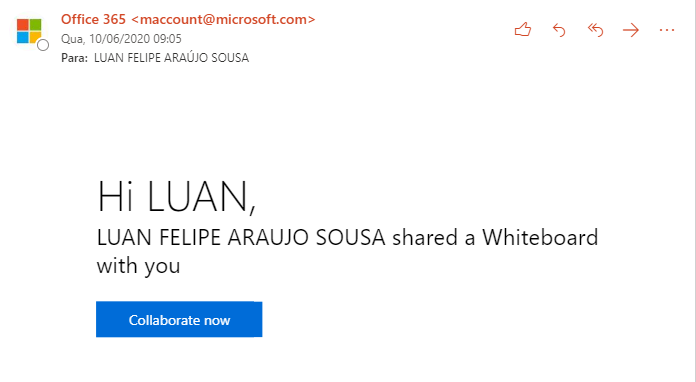Reply to the Office 365 email

pyautogui.click(x=559, y=30)
